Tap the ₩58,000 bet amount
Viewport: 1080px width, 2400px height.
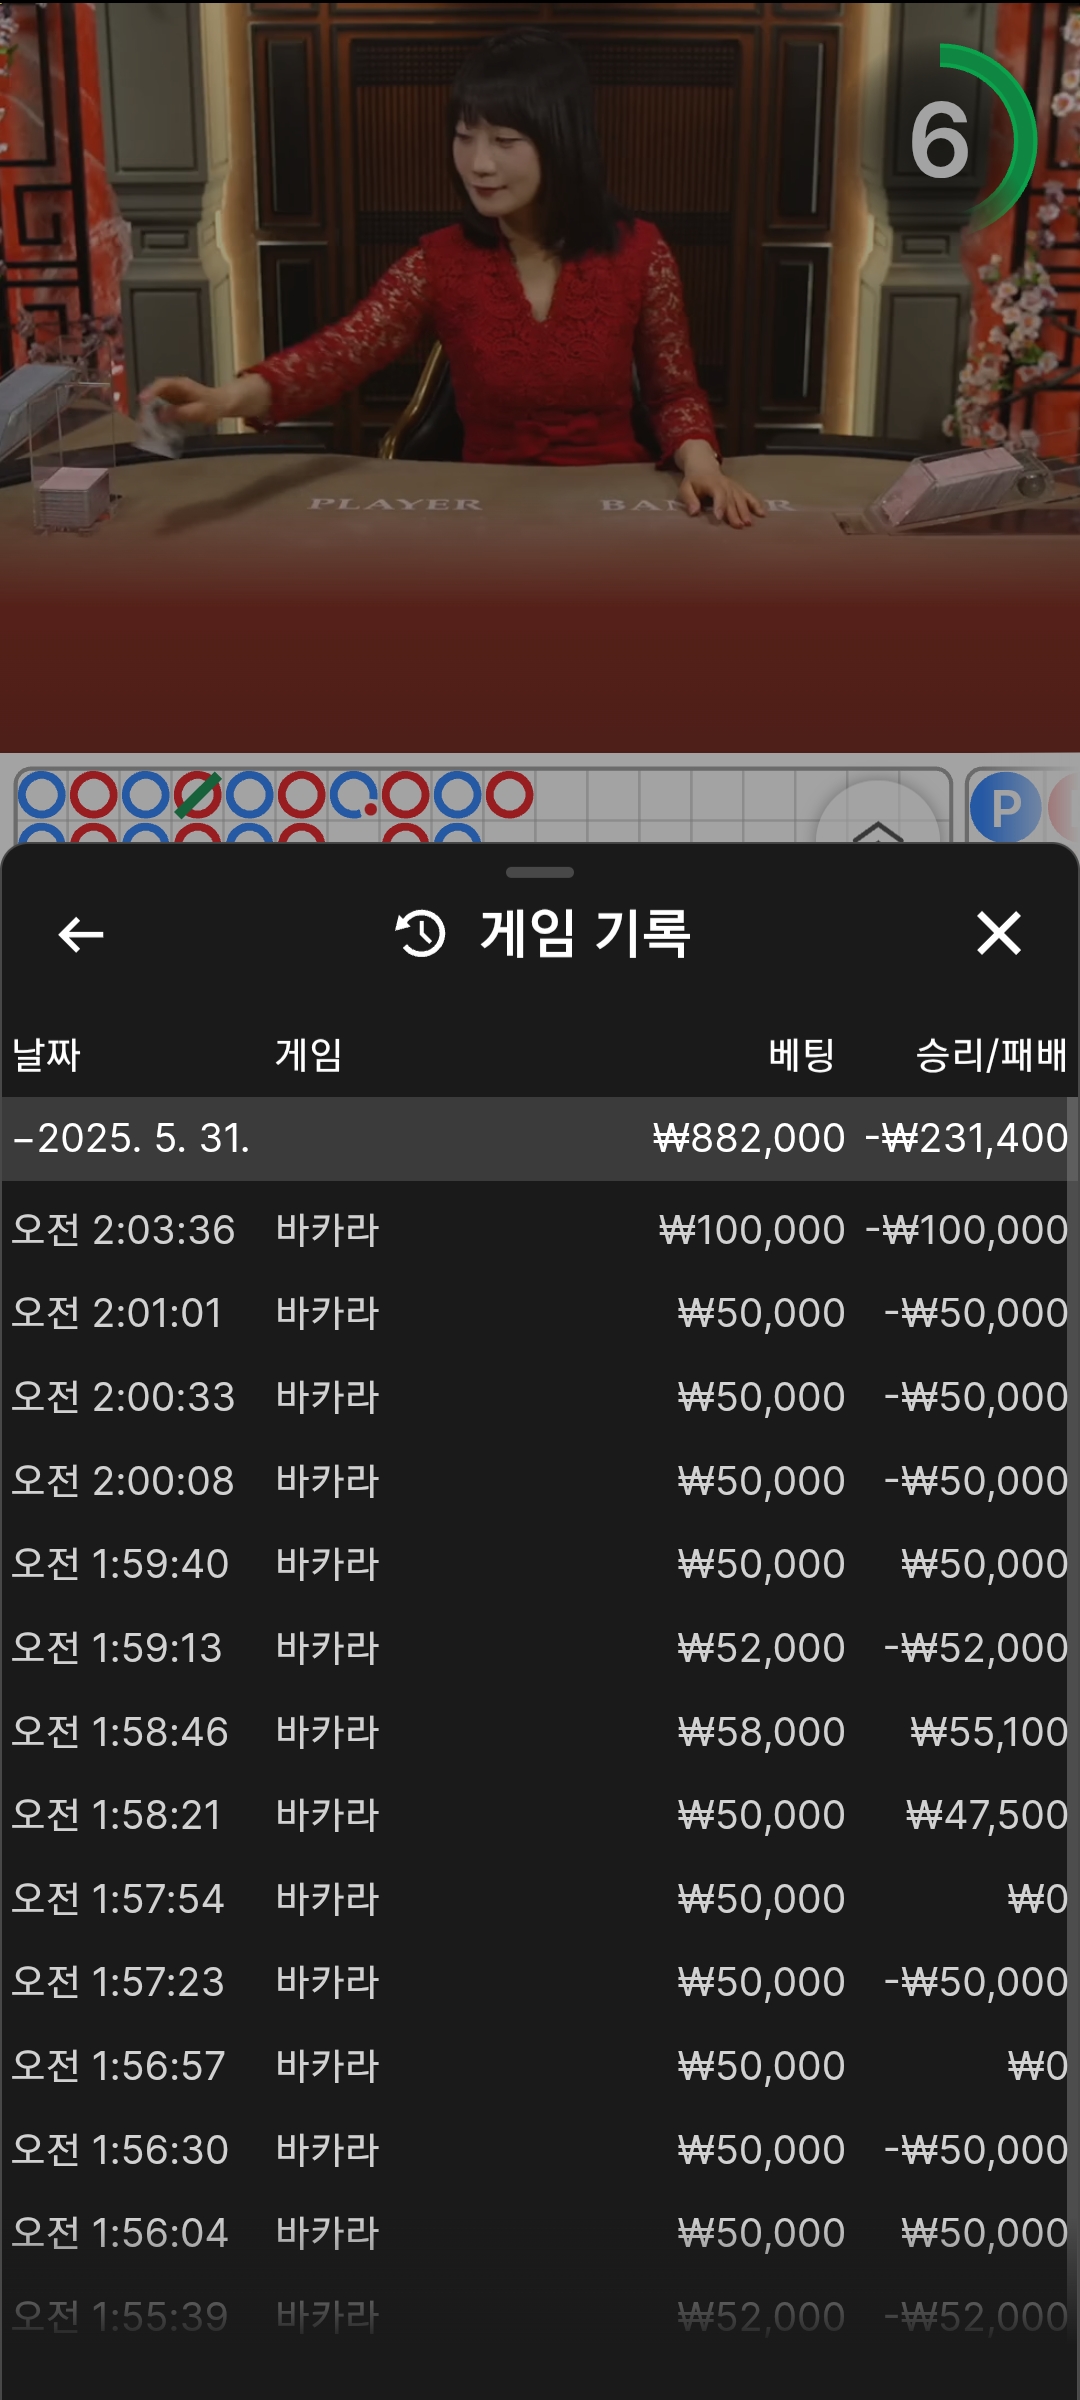pos(761,1732)
